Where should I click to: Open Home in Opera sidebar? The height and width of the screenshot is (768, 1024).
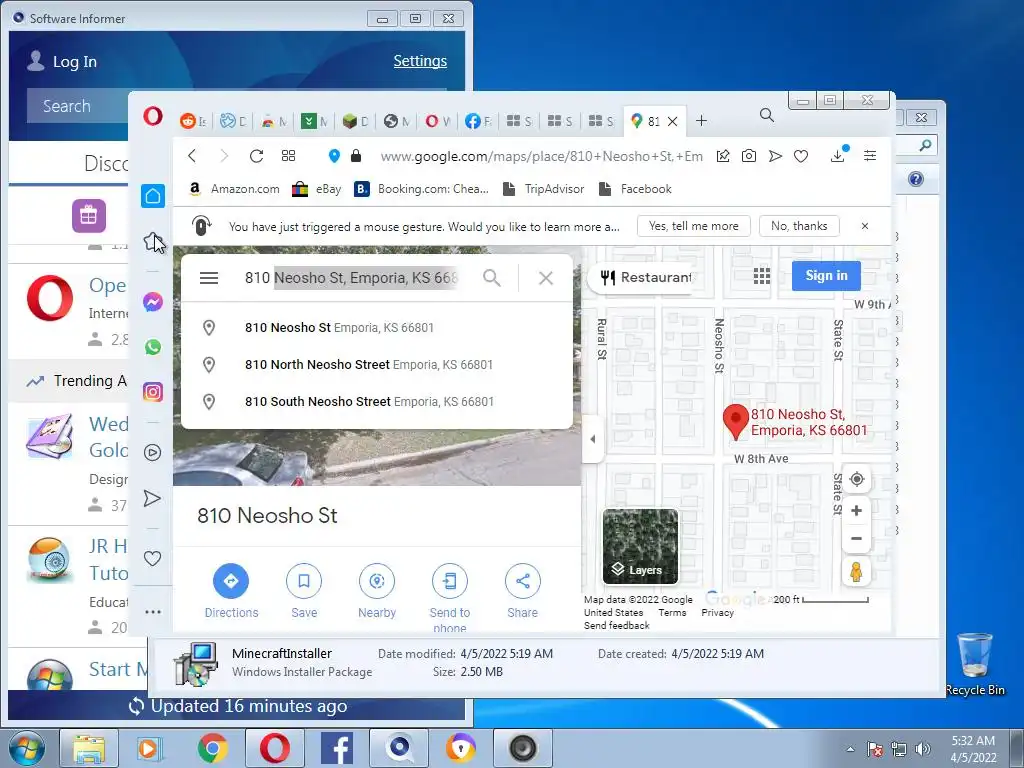pos(153,196)
